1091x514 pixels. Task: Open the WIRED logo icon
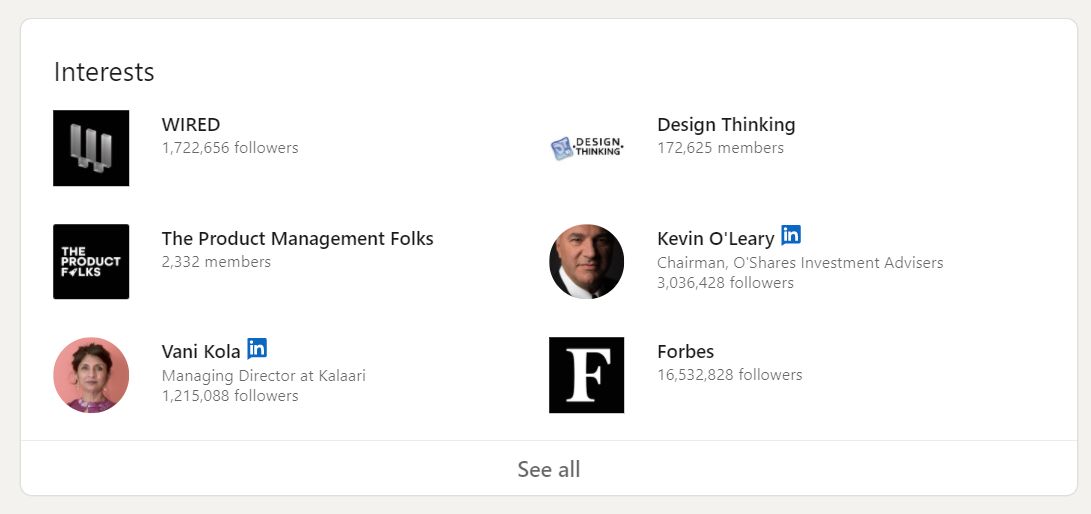pos(91,148)
